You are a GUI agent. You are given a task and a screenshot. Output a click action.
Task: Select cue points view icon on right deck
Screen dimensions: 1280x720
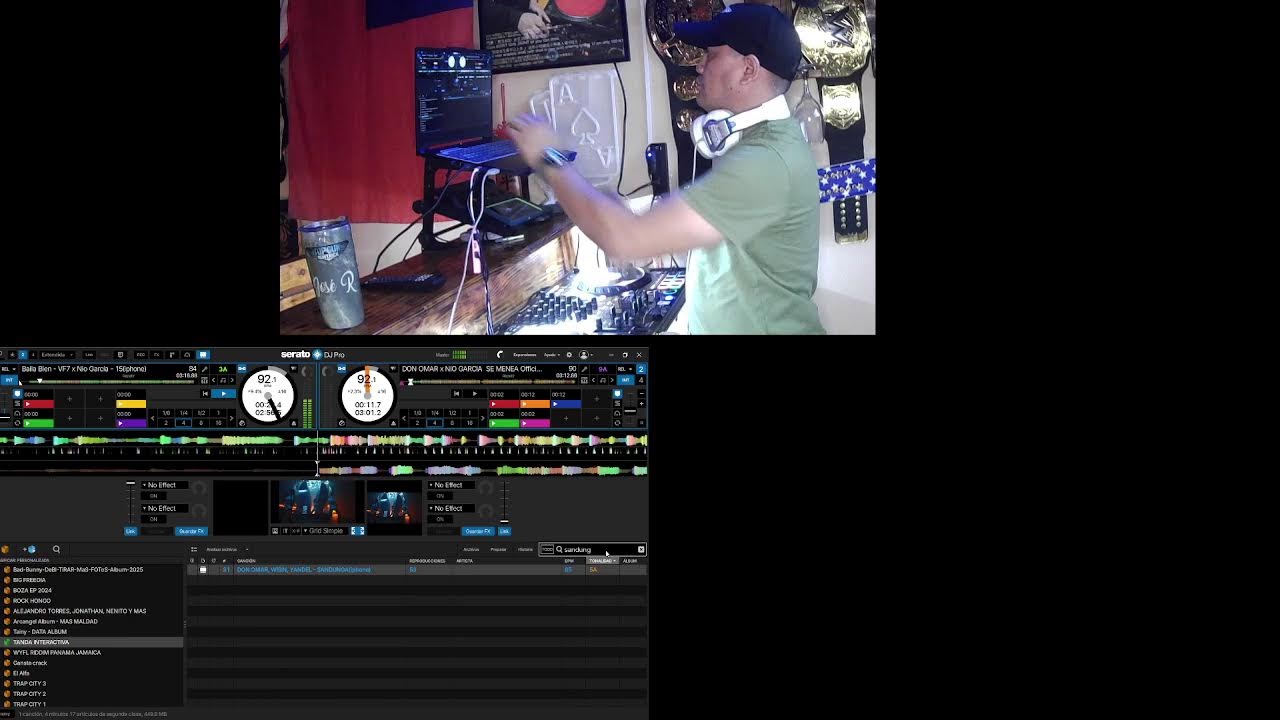coord(617,393)
